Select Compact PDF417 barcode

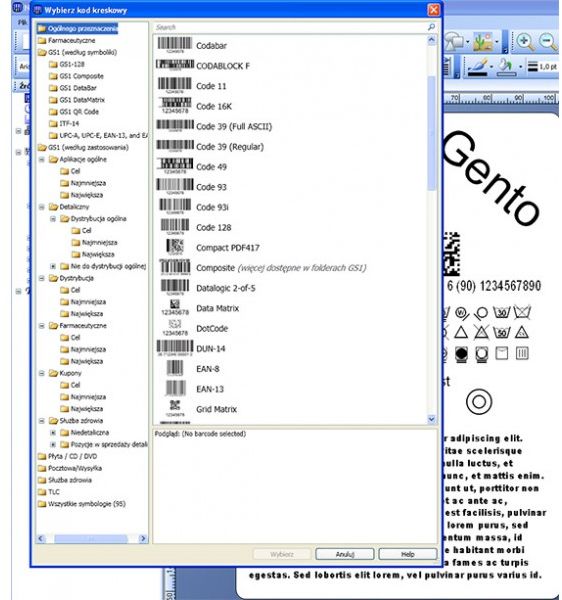tap(212, 248)
